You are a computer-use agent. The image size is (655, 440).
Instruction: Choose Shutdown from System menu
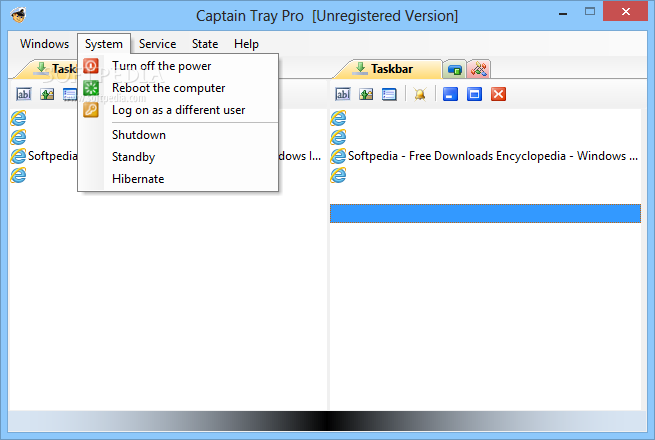[x=178, y=135]
